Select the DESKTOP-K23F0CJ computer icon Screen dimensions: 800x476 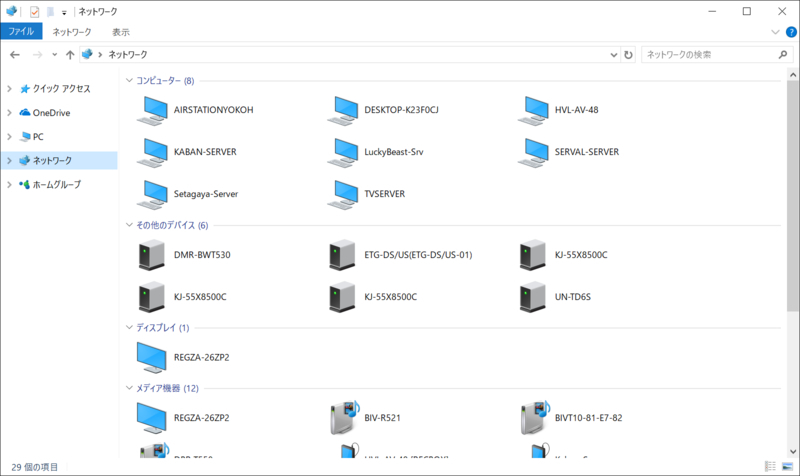(342, 110)
